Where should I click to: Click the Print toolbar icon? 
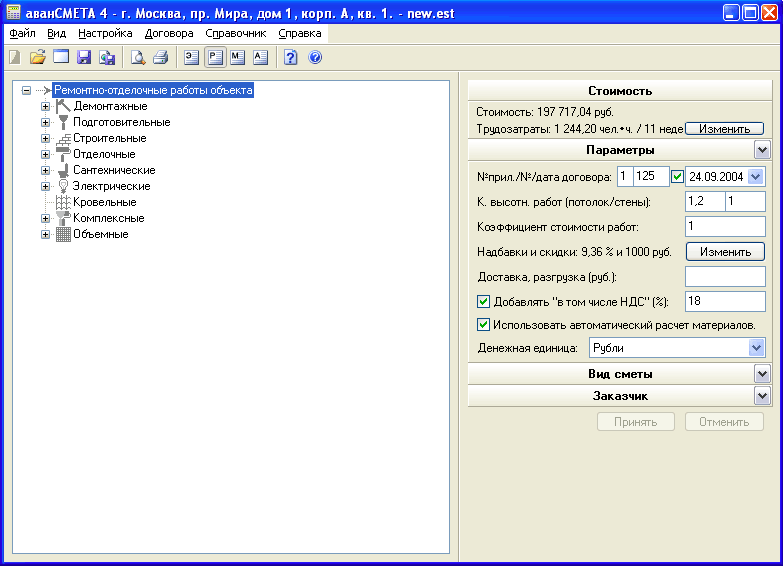pyautogui.click(x=160, y=57)
